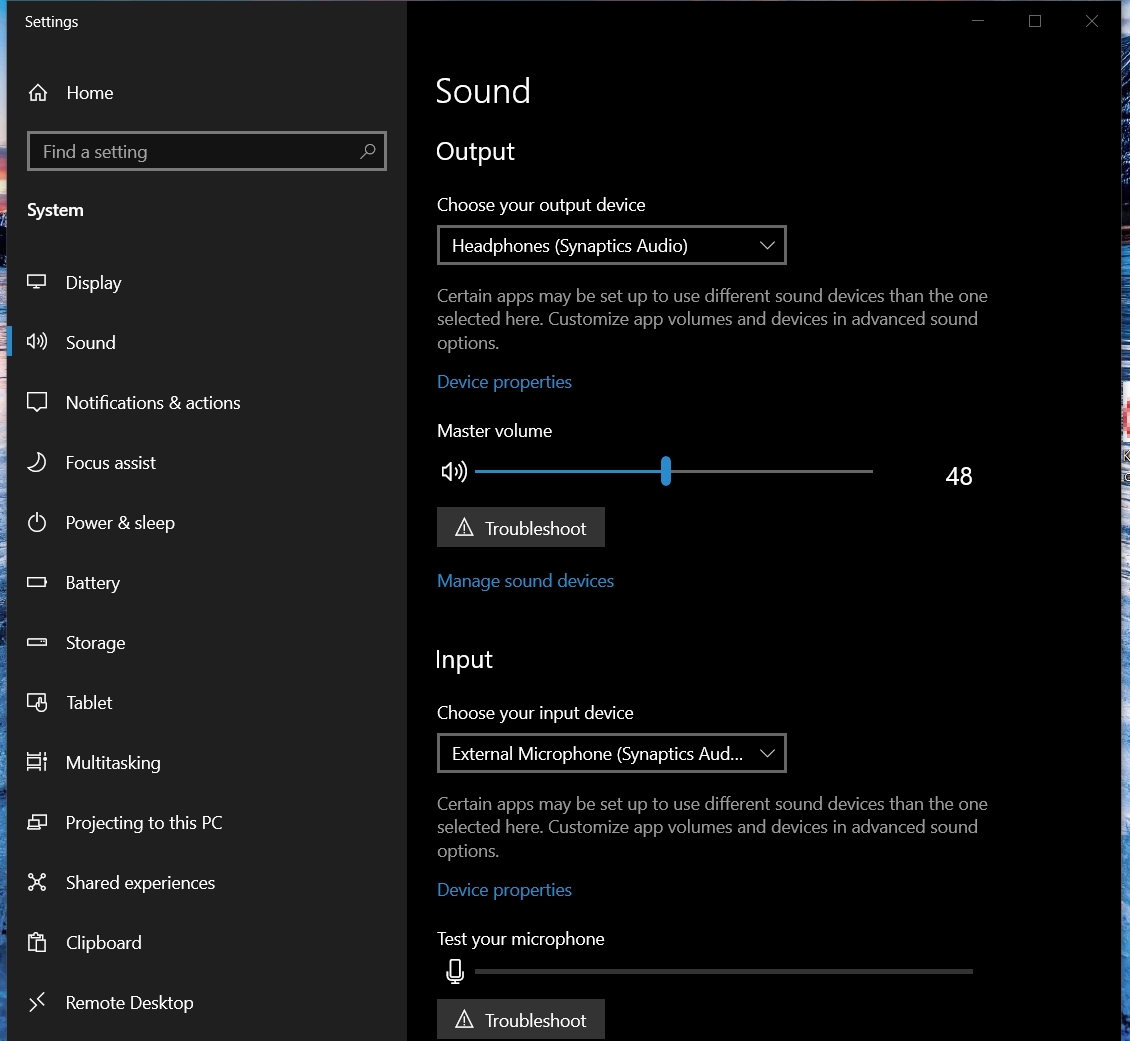Click the Display monitor icon
The image size is (1130, 1041).
[37, 283]
